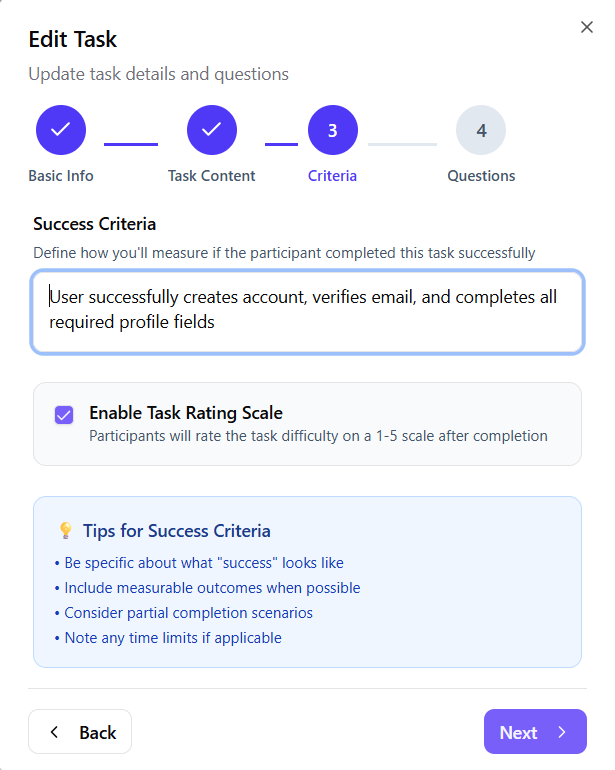This screenshot has width=615, height=770.
Task: Open the Task Content step label
Action: pyautogui.click(x=212, y=176)
